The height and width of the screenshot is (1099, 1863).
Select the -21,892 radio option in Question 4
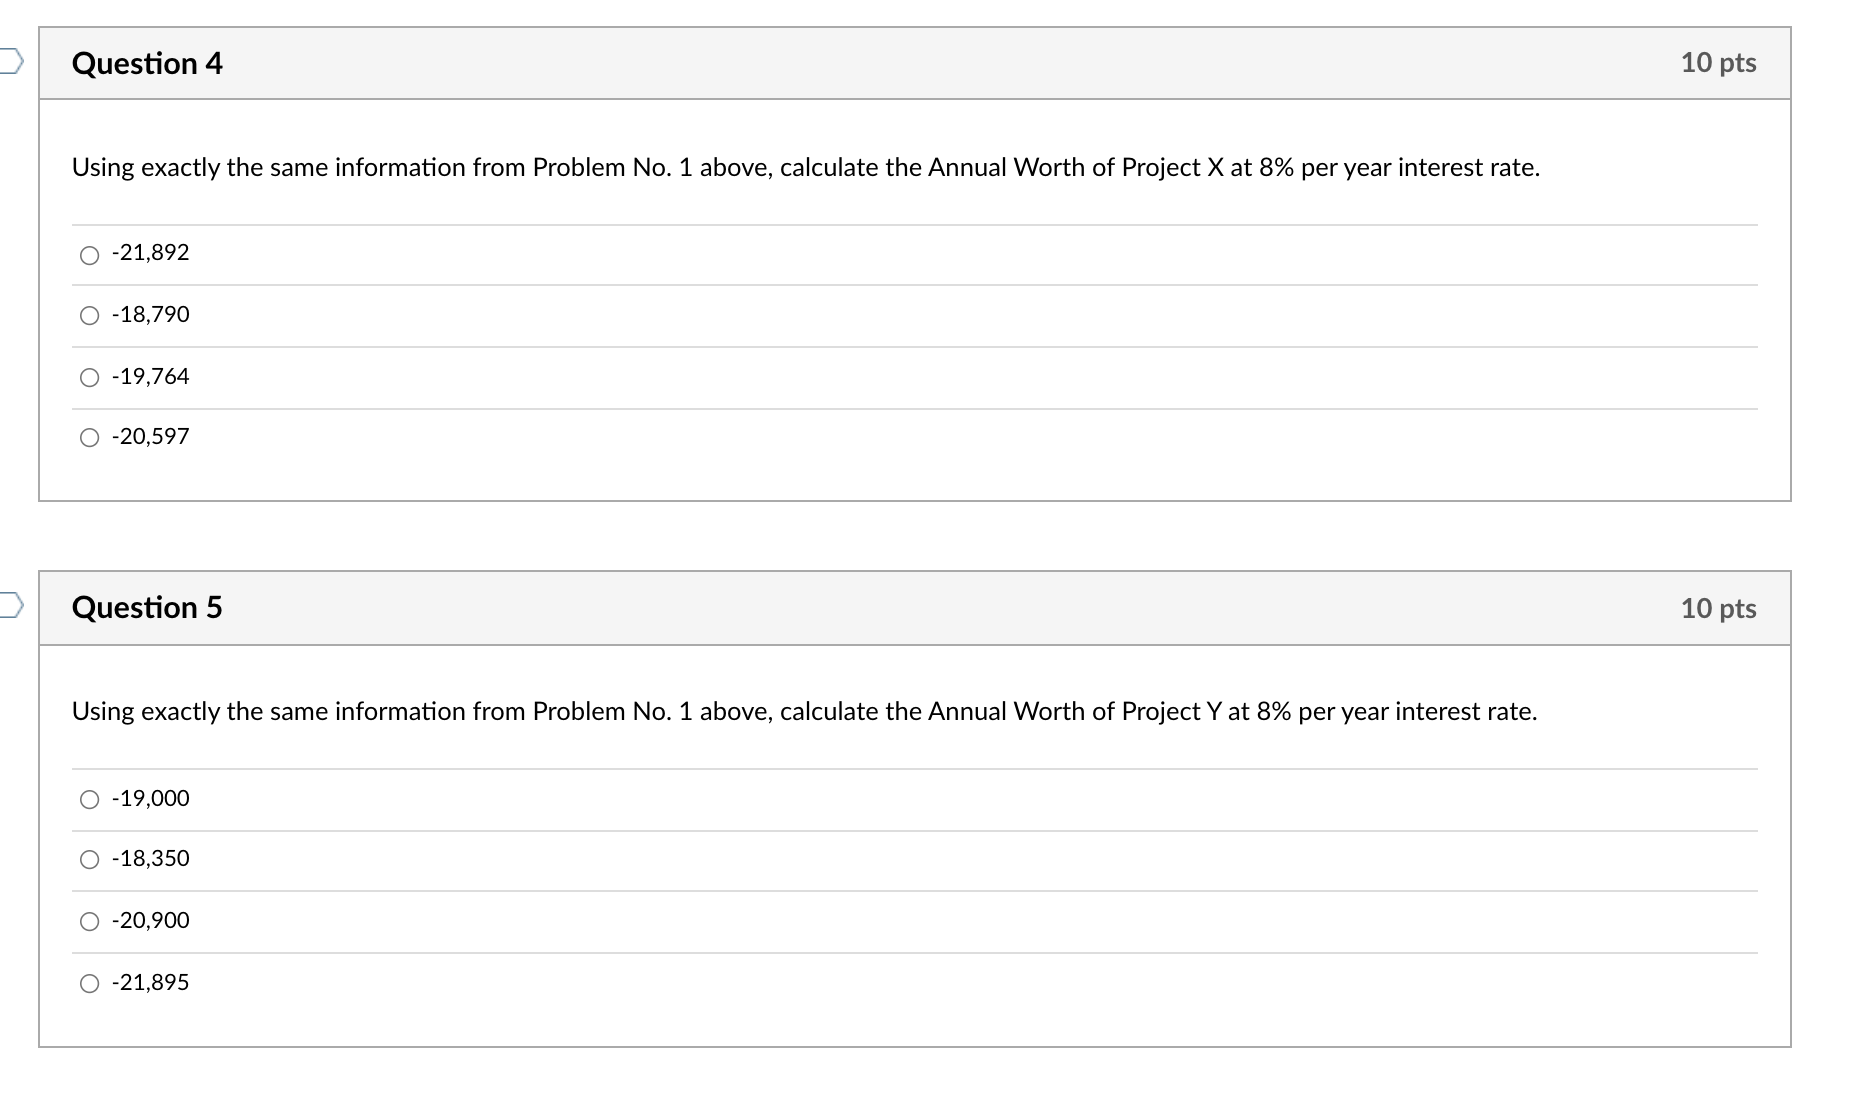point(90,255)
